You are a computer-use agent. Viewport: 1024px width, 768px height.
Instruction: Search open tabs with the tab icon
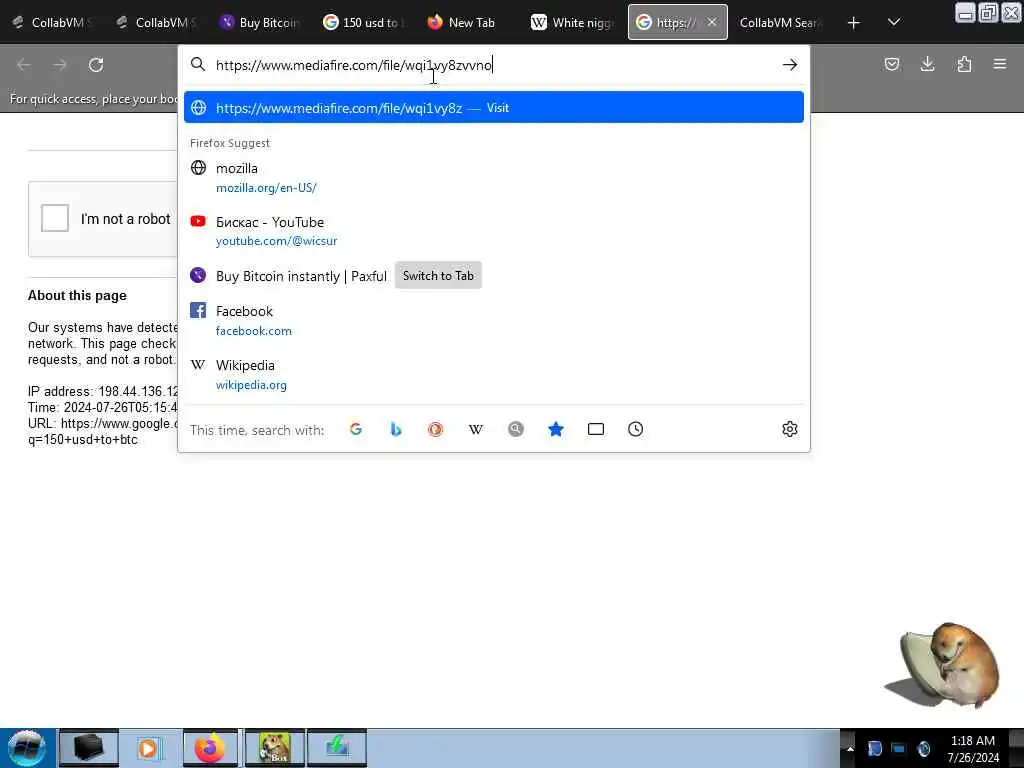[x=596, y=429]
